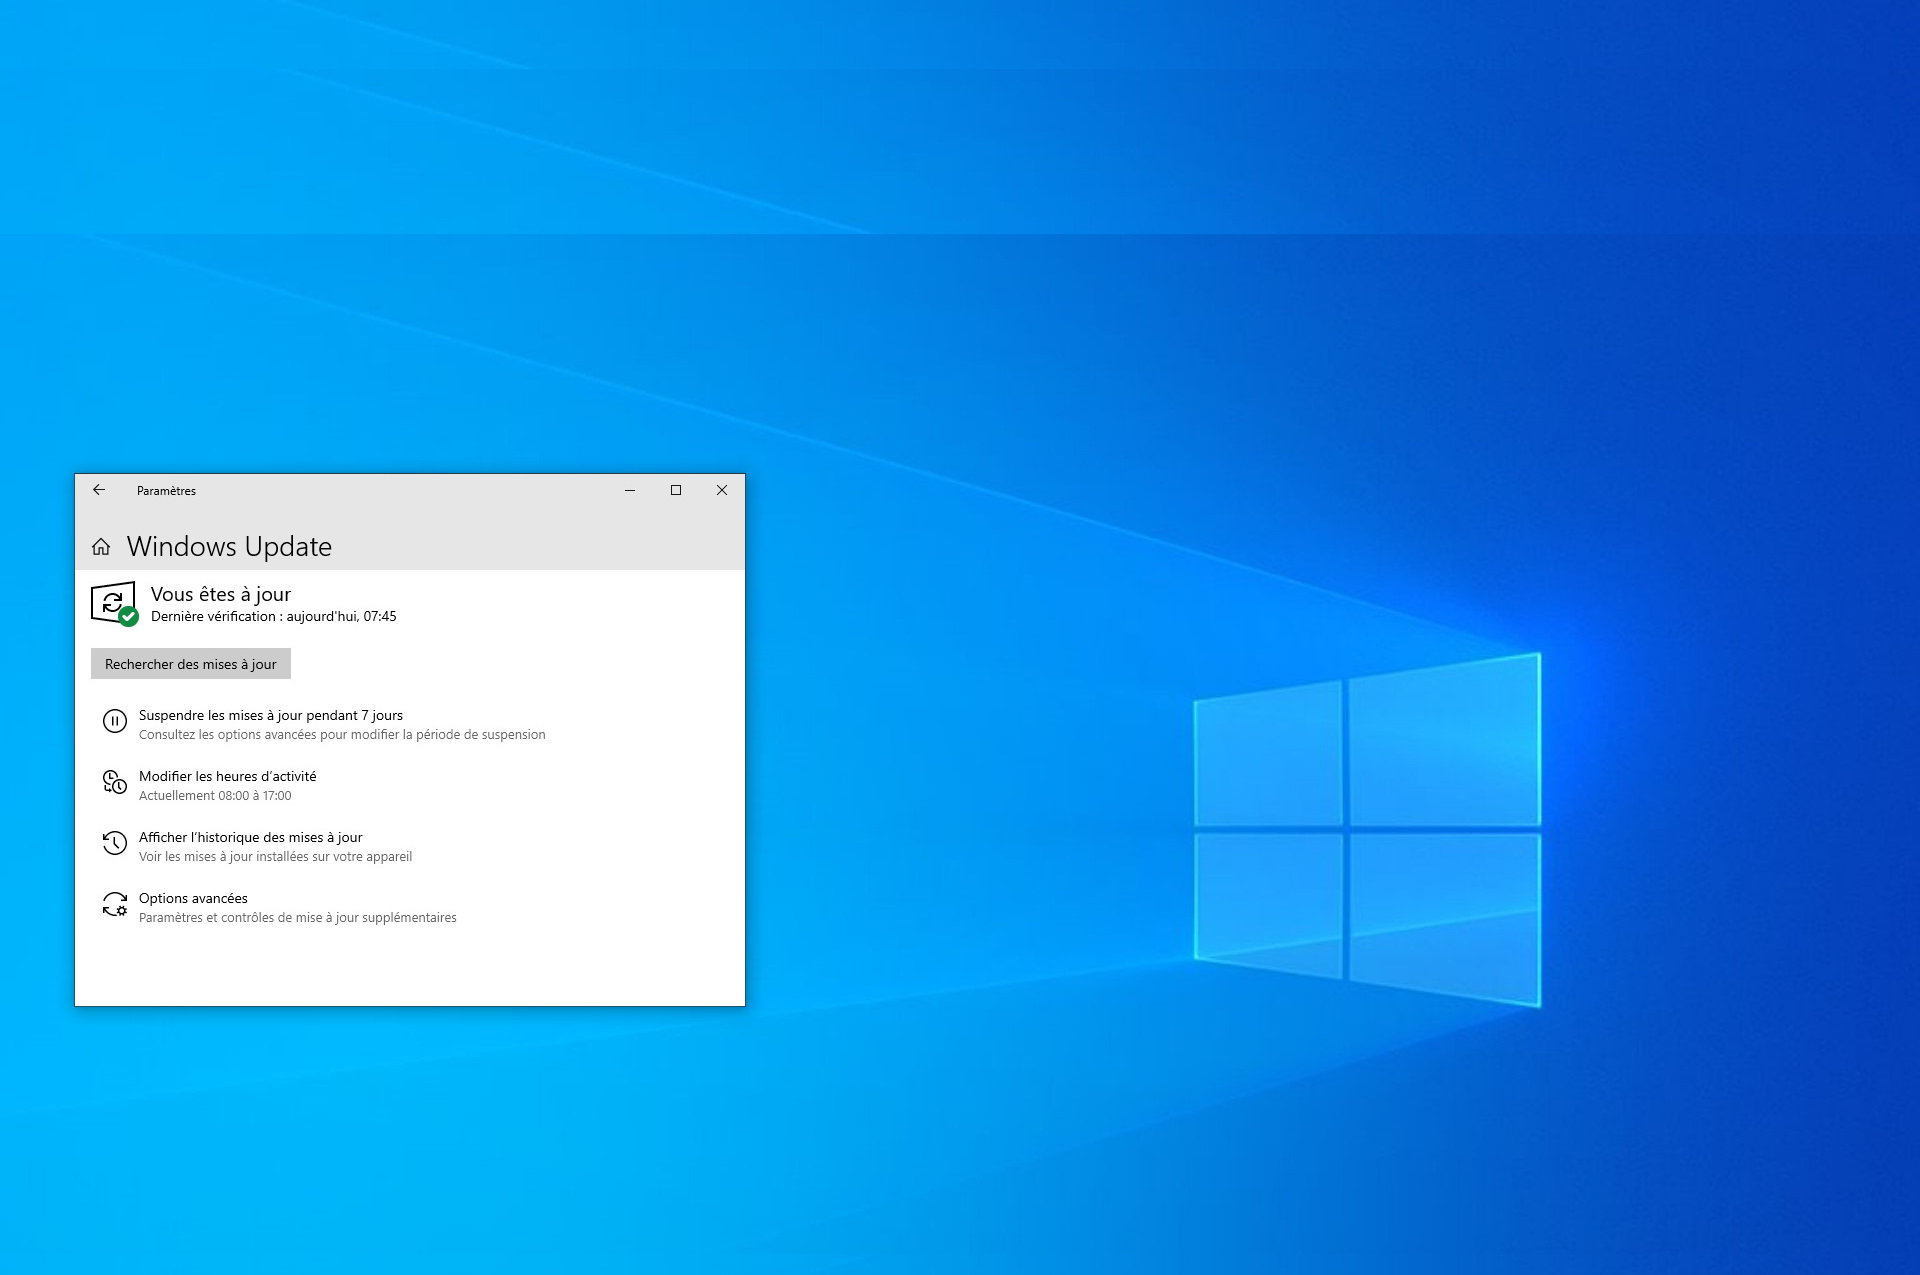Image resolution: width=1920 pixels, height=1275 pixels.
Task: Click Rechercher des mises à jour button
Action: (x=191, y=664)
